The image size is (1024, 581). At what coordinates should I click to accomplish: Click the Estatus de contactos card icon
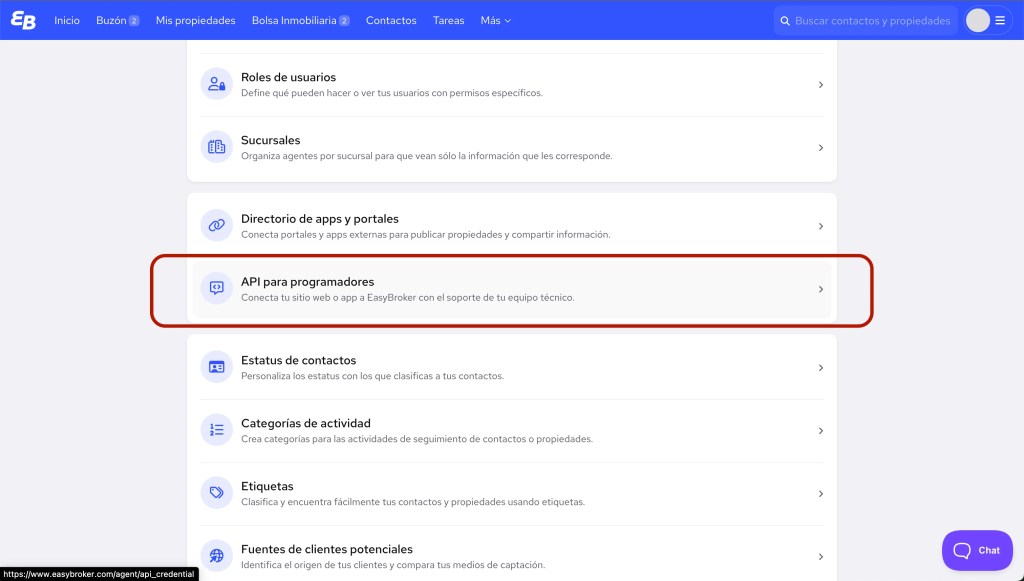tap(216, 367)
